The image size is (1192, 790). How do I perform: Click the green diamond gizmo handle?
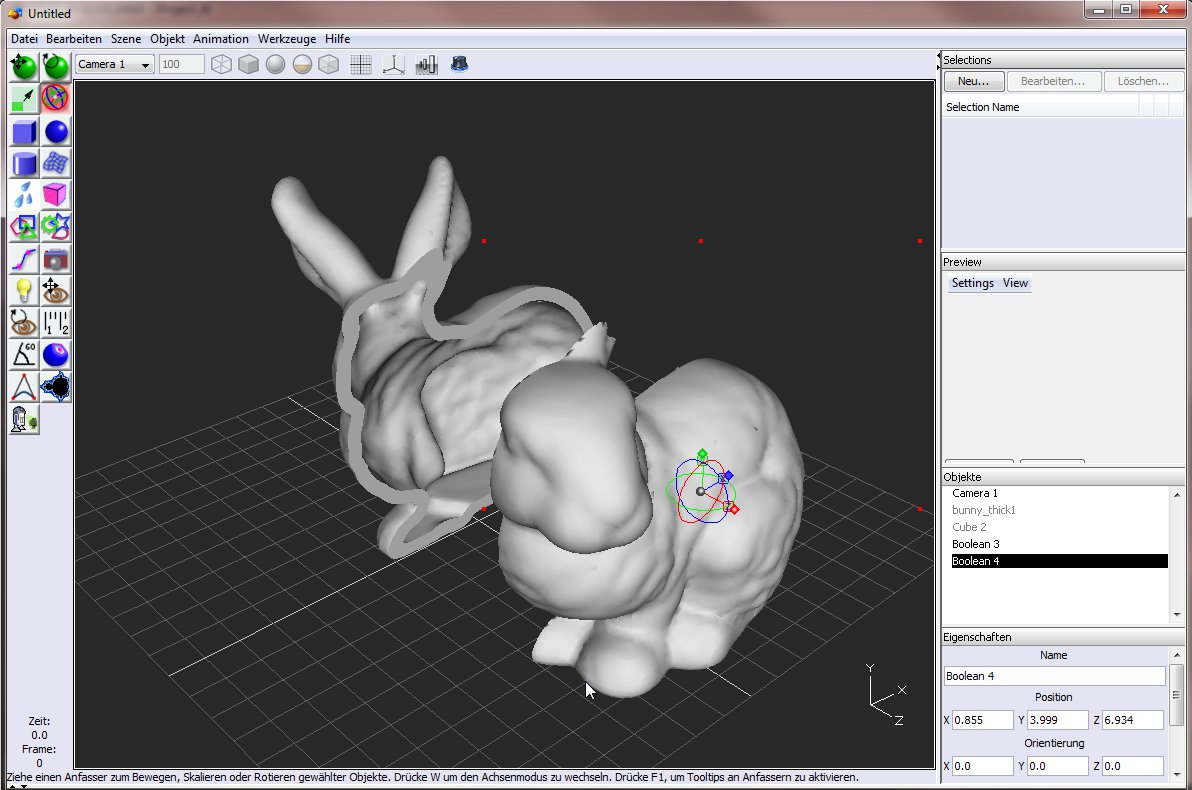[x=702, y=455]
